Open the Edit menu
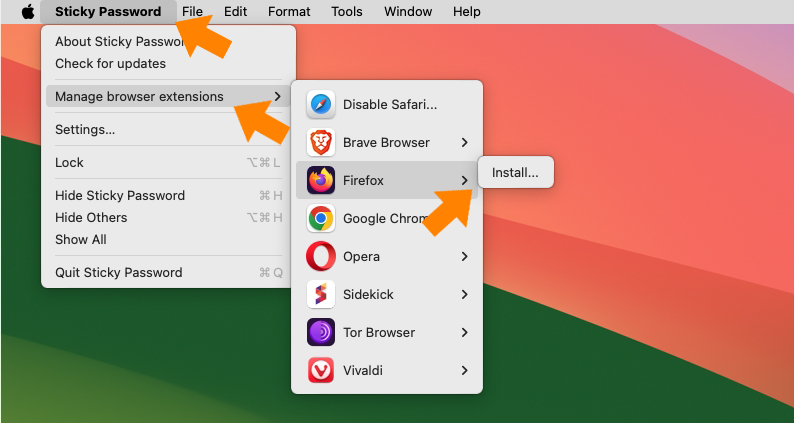The height and width of the screenshot is (423, 794). (x=235, y=11)
